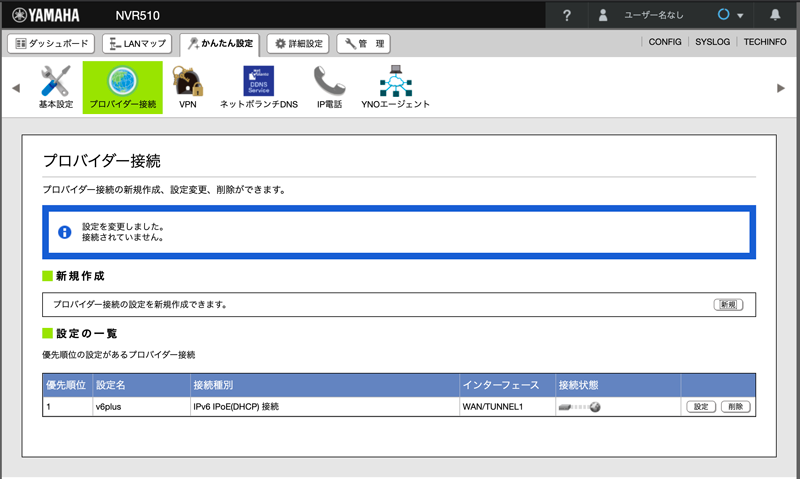
Task: Click the ユーザー名なし user label
Action: pyautogui.click(x=654, y=15)
